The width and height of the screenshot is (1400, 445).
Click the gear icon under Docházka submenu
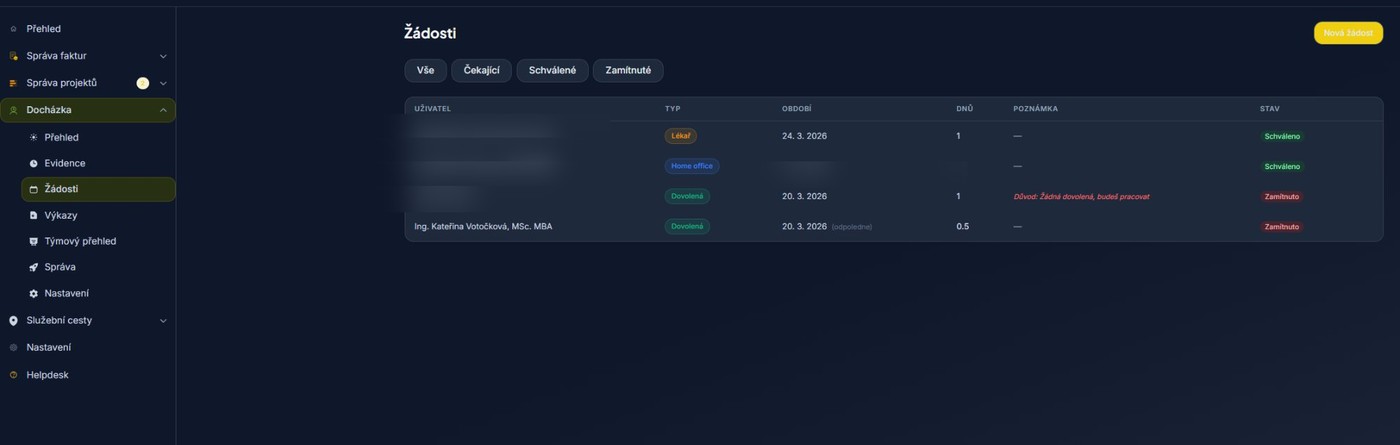coord(33,293)
